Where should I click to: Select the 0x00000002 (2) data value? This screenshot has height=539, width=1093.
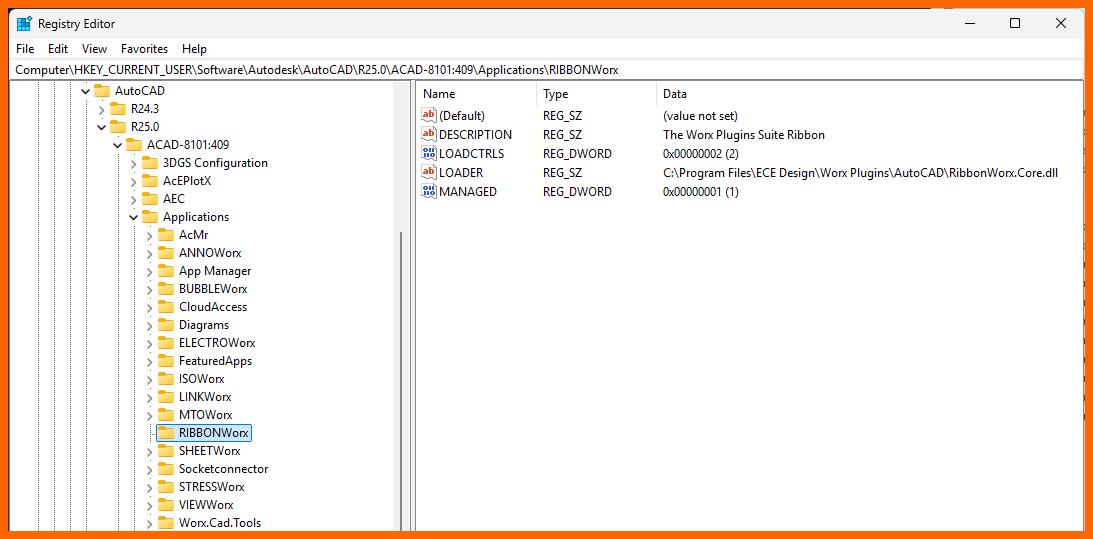[701, 153]
